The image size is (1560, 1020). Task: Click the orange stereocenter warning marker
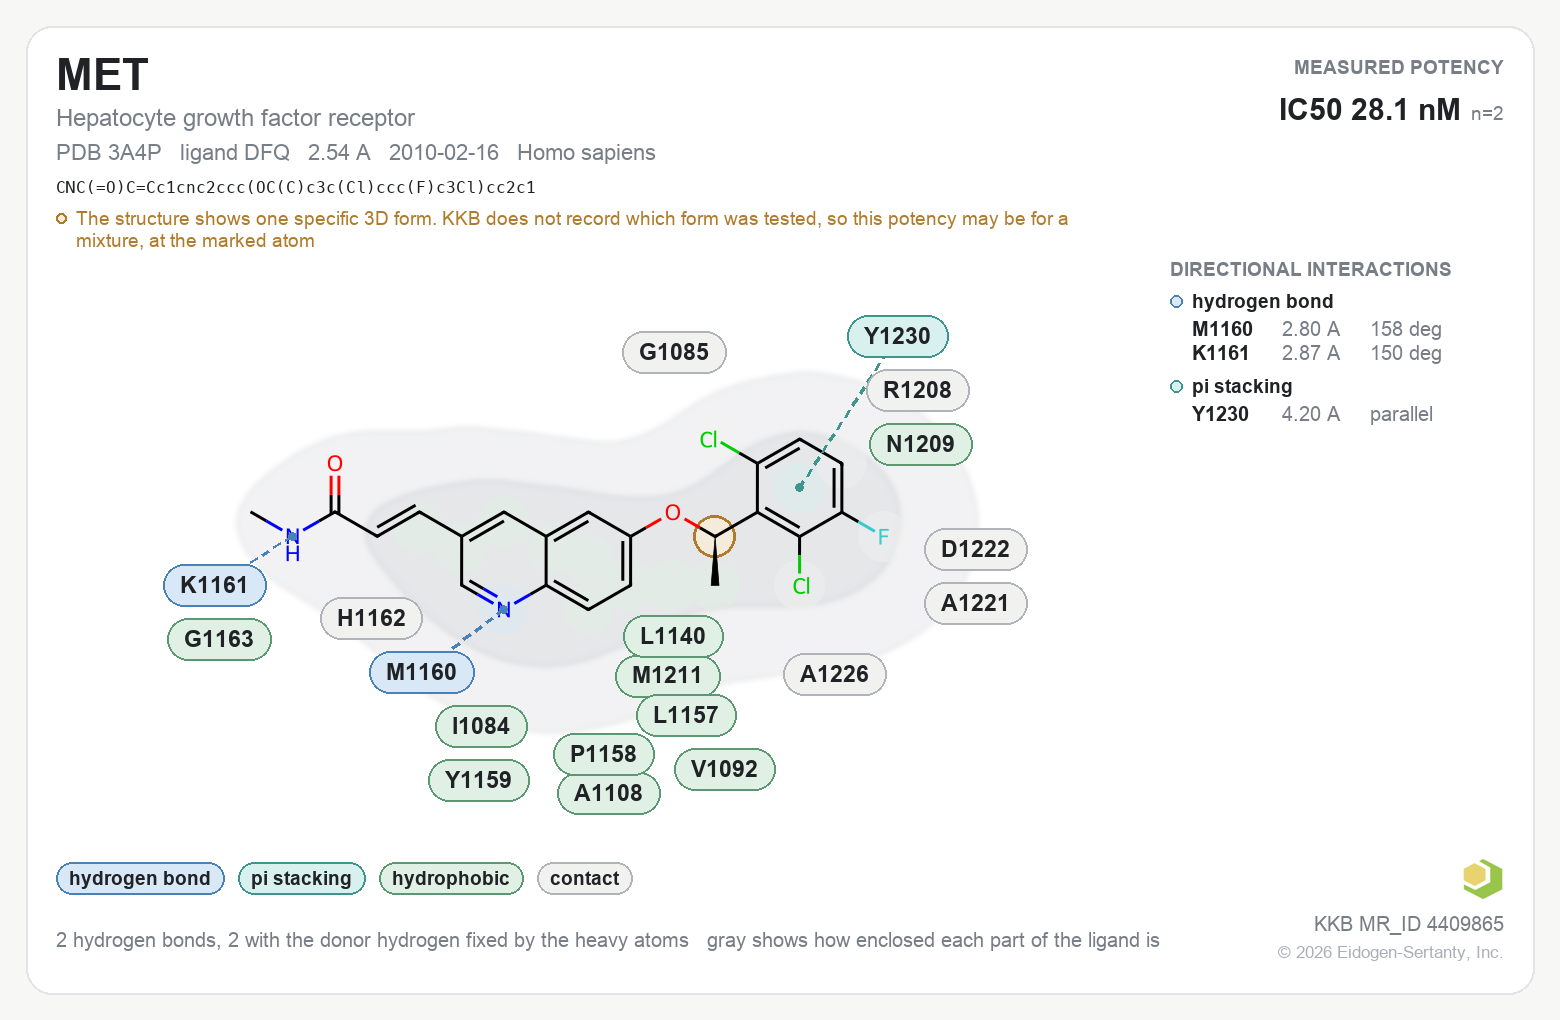62,218
